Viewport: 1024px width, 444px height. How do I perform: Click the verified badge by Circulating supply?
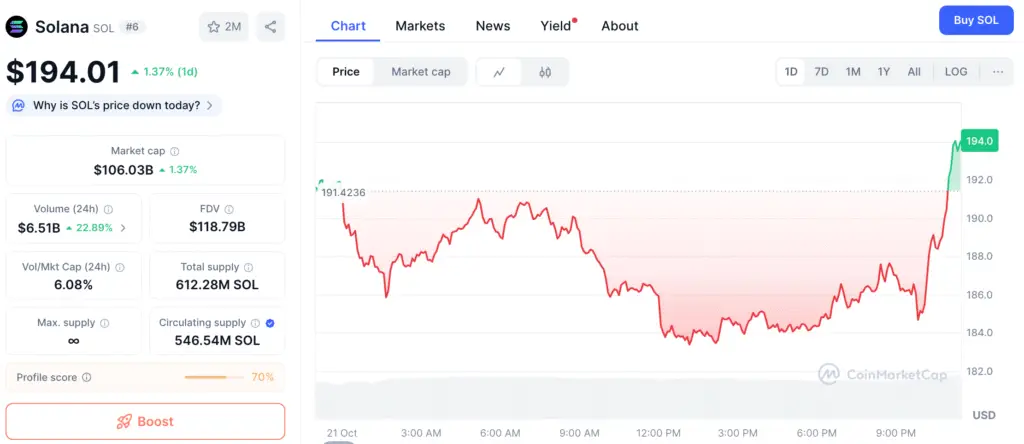[270, 323]
